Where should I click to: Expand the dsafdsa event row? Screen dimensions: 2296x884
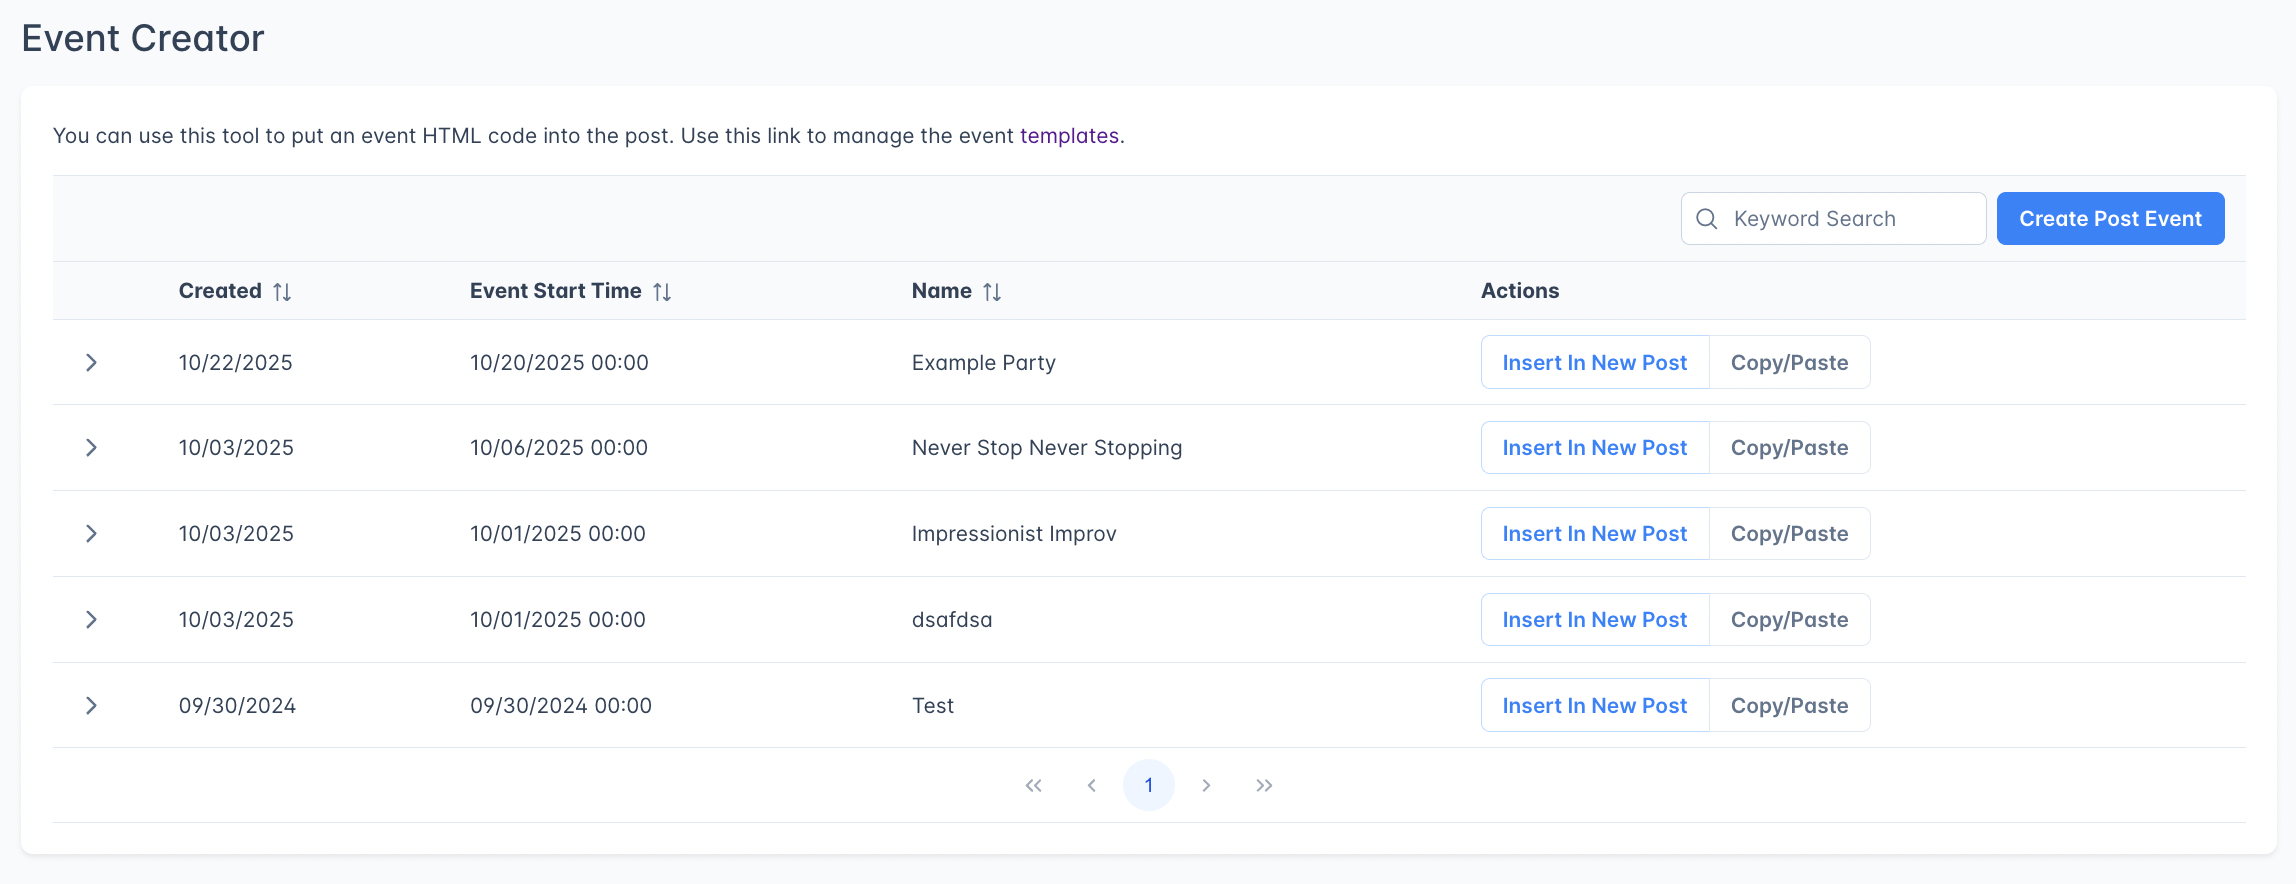(91, 620)
